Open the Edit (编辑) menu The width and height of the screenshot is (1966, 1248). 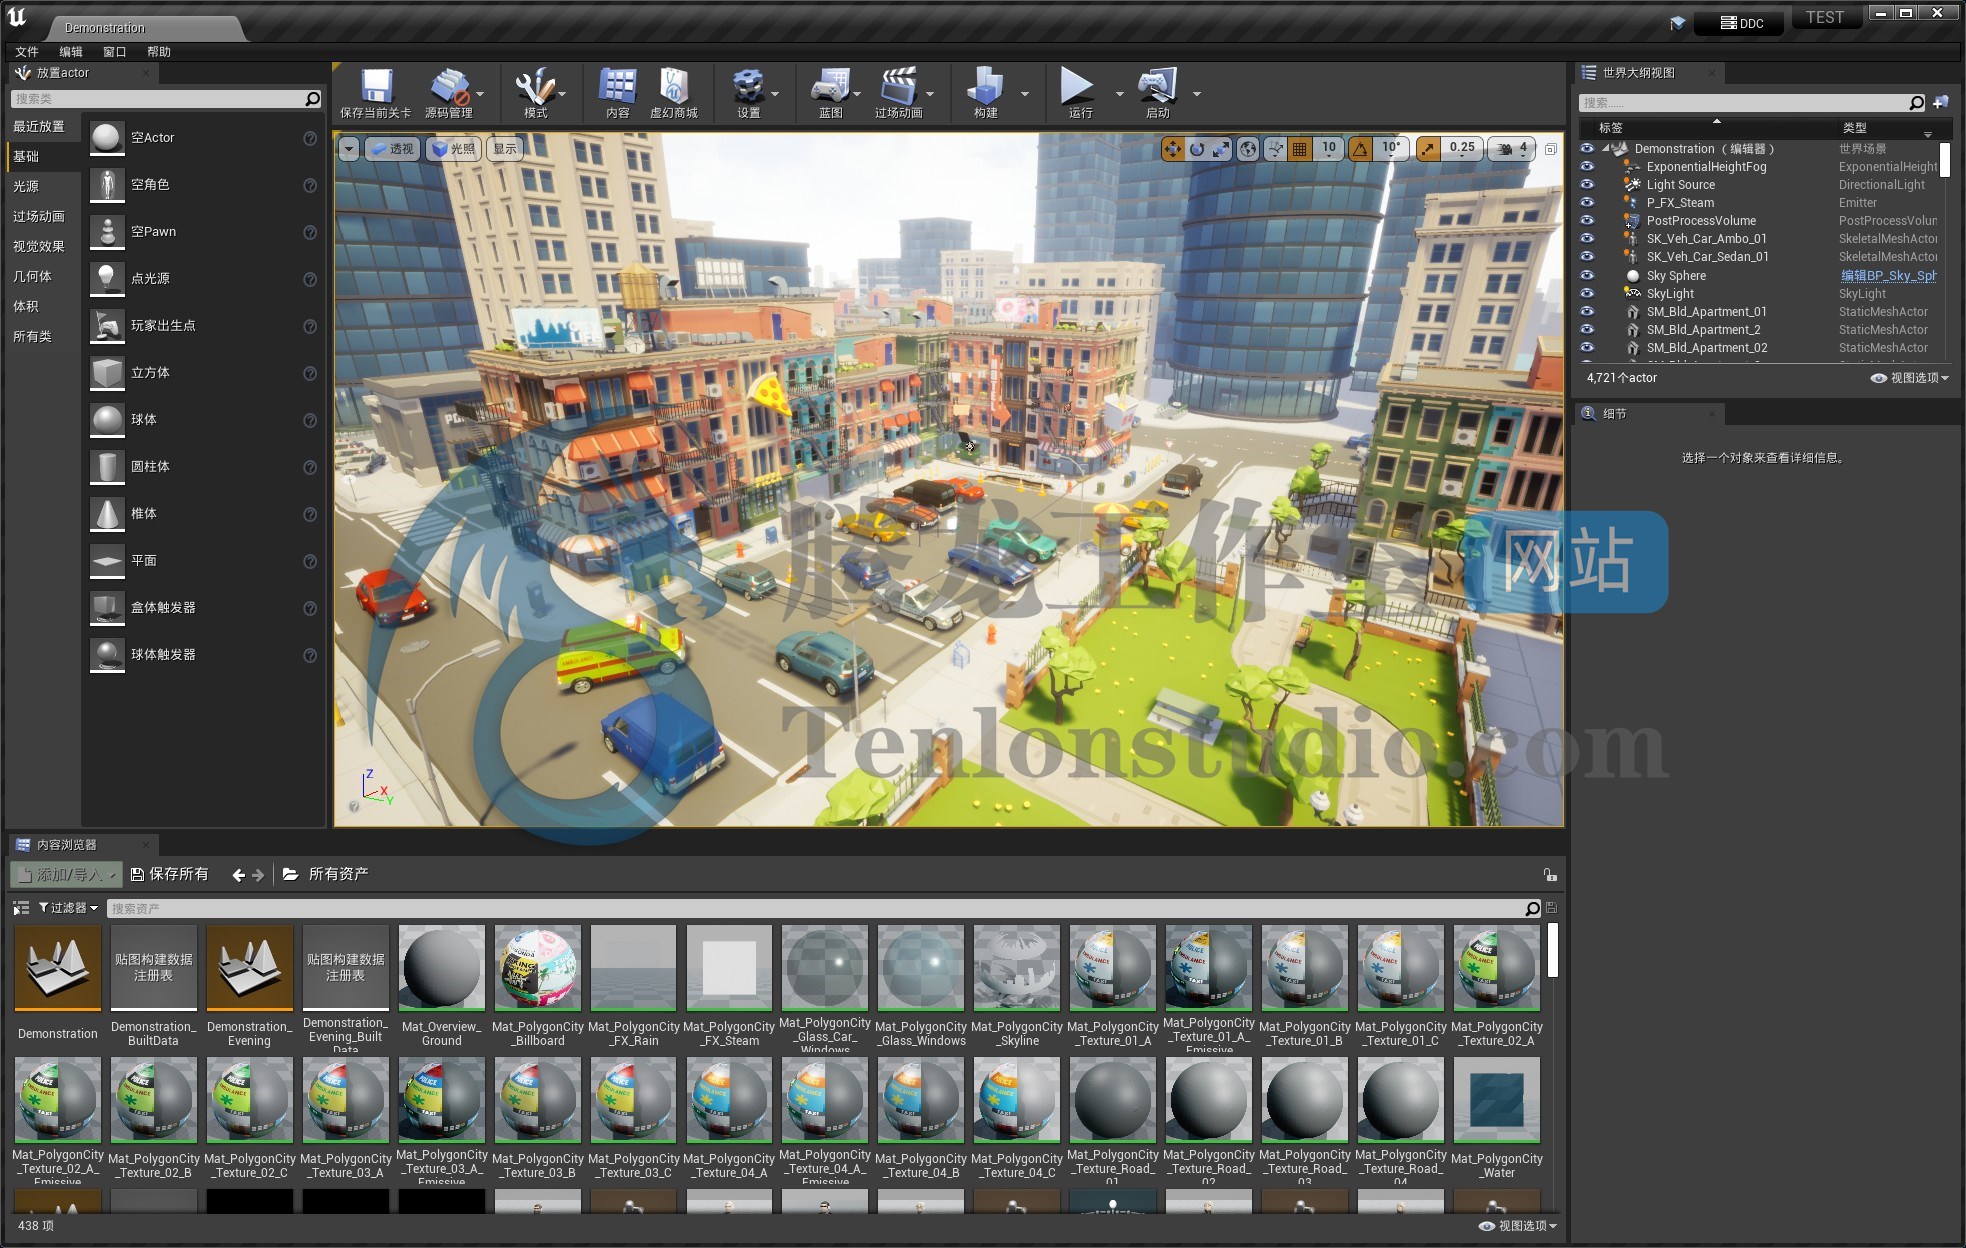[71, 52]
